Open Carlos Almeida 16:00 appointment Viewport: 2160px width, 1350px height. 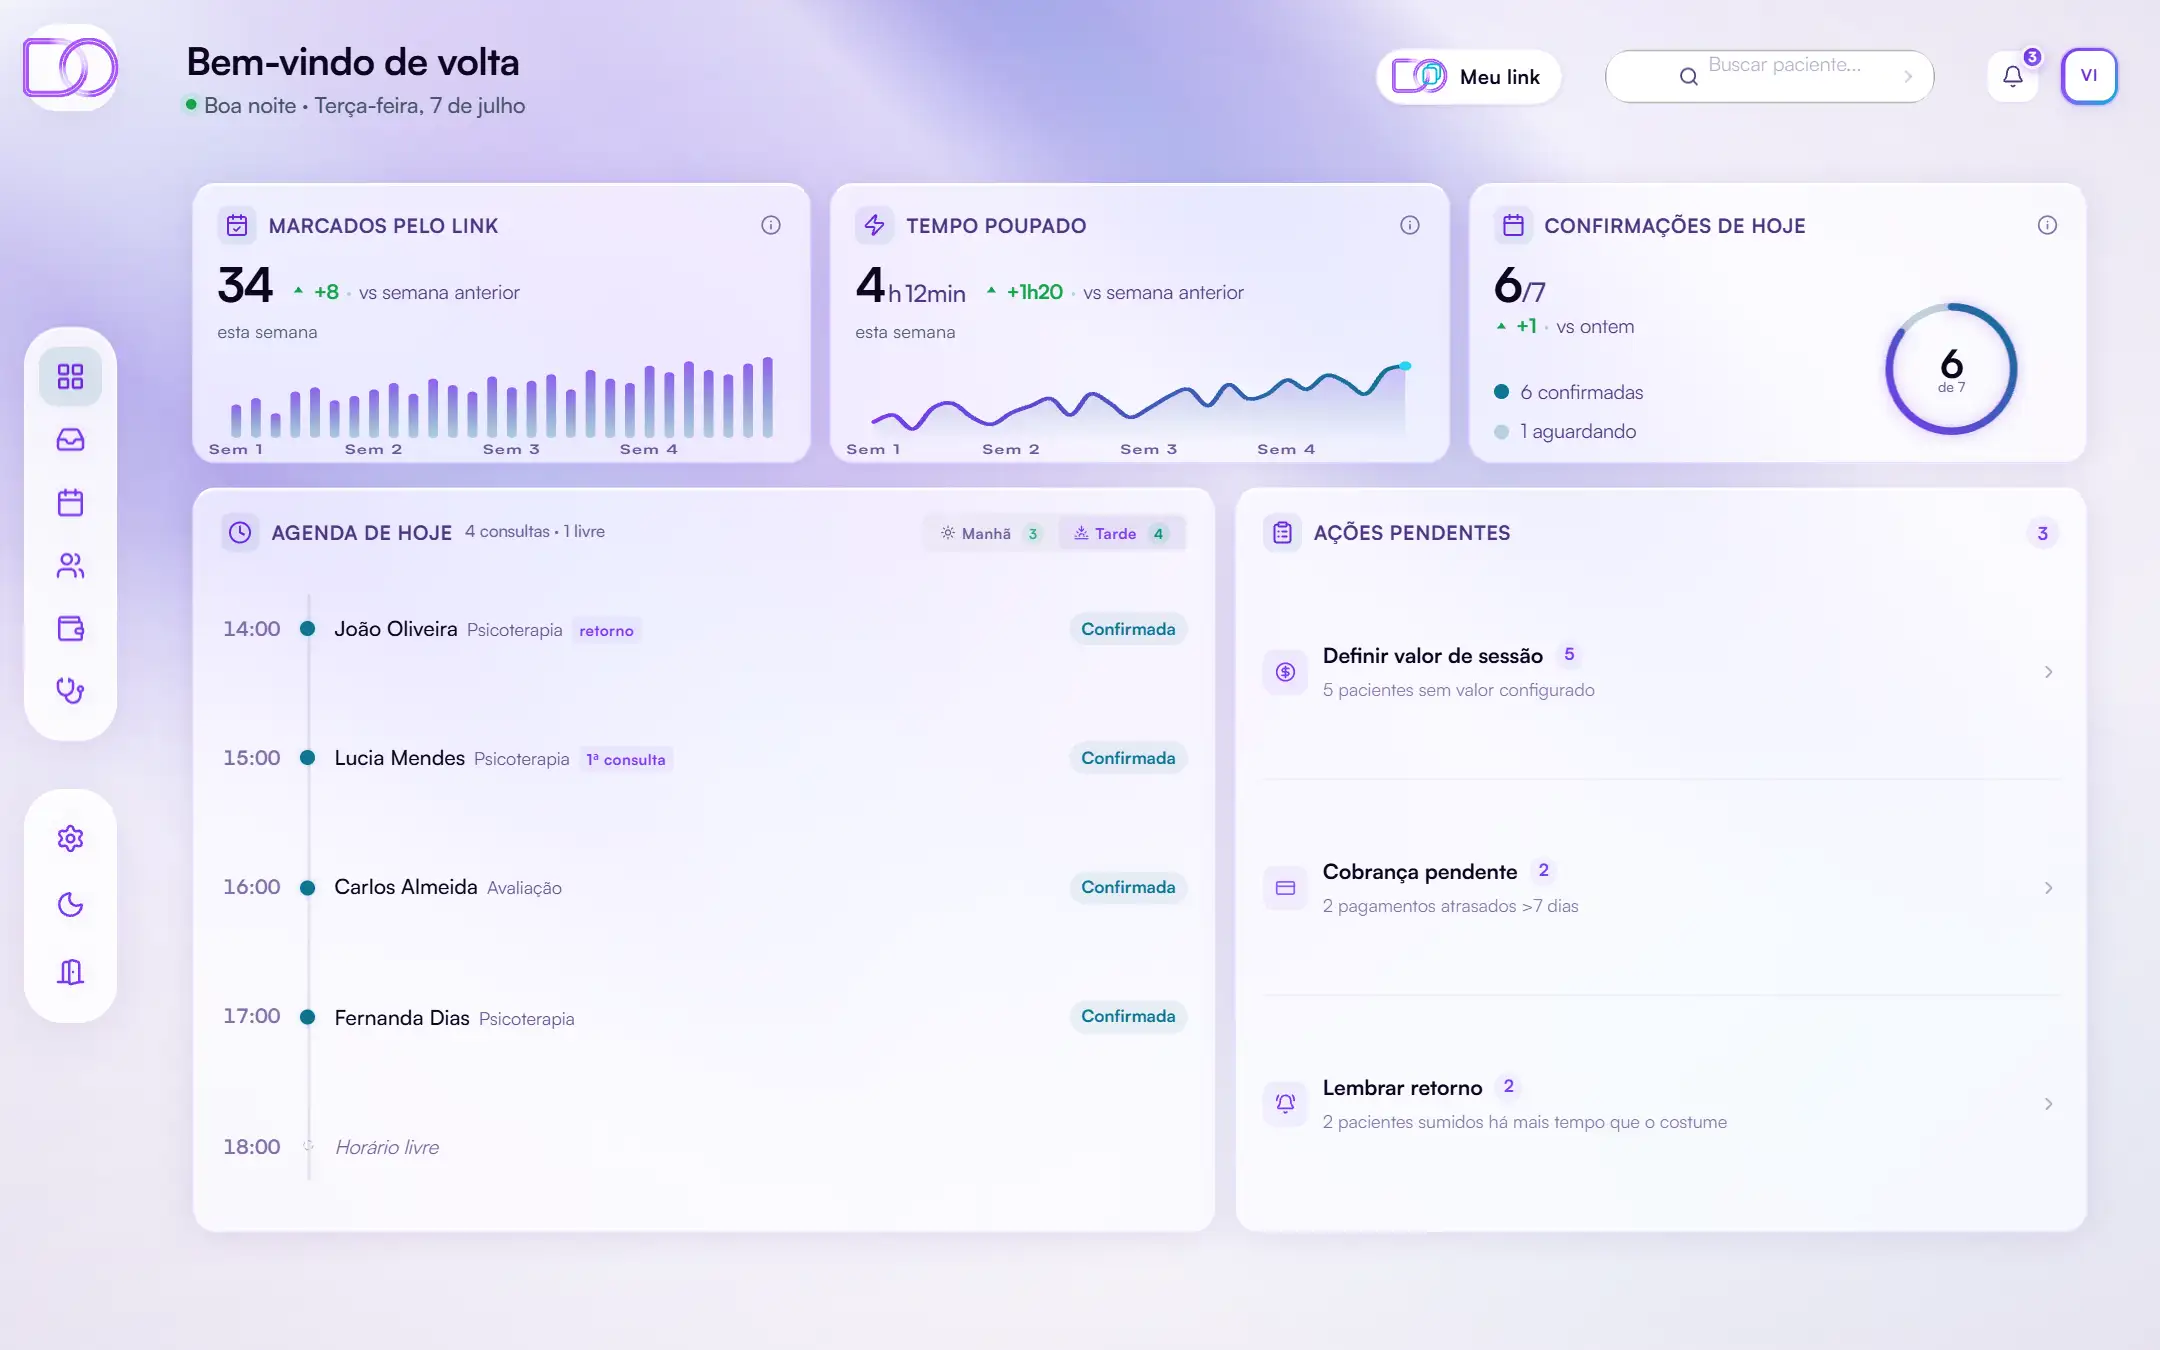[x=704, y=887]
